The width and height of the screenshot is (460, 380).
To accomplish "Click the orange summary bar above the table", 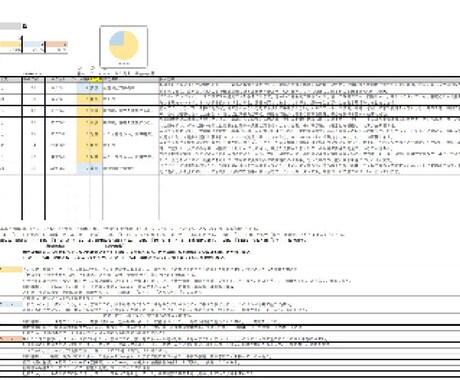I will tap(57, 44).
